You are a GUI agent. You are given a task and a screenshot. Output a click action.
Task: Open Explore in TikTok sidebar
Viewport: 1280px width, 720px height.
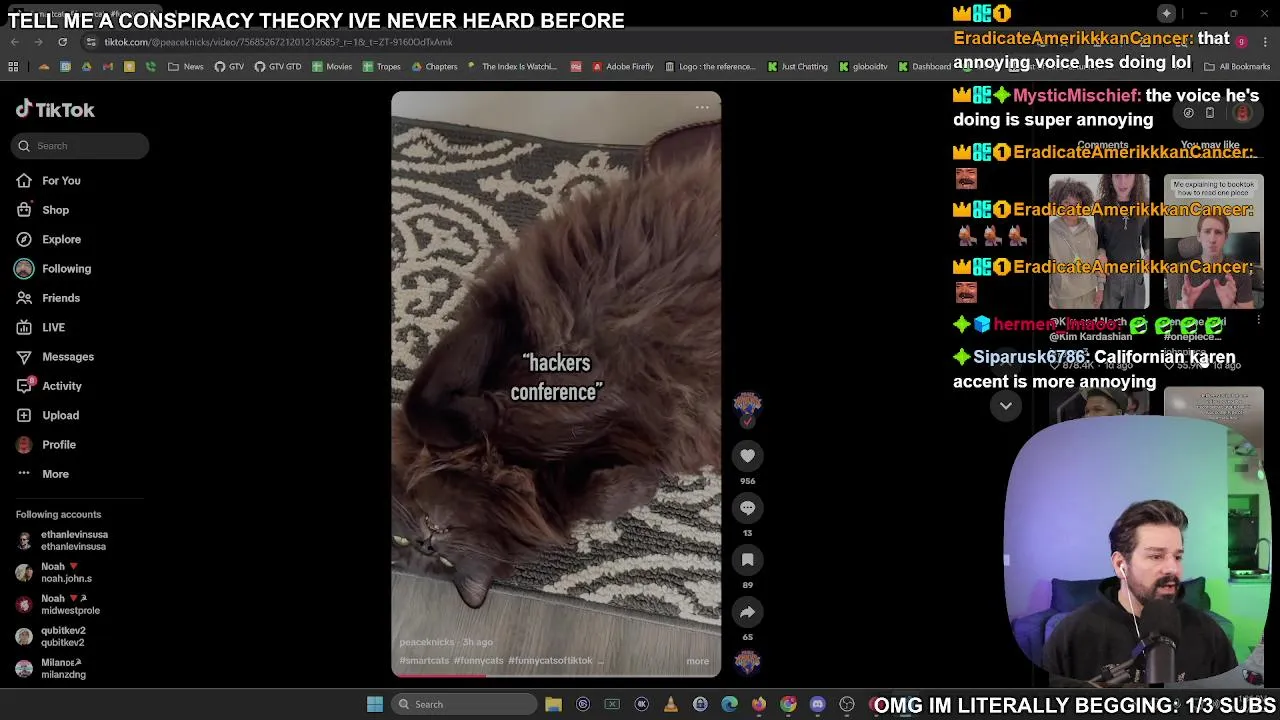pyautogui.click(x=61, y=239)
